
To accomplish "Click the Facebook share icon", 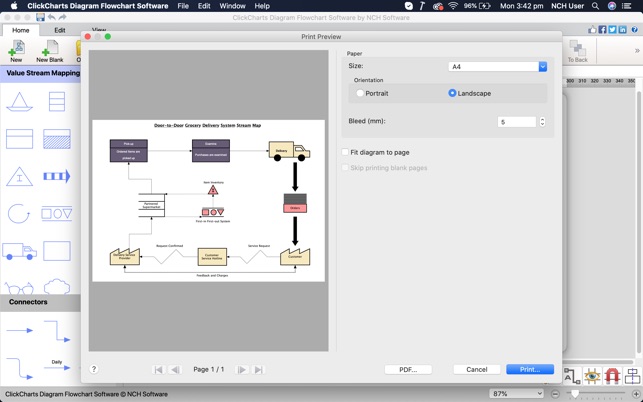I will (x=602, y=30).
